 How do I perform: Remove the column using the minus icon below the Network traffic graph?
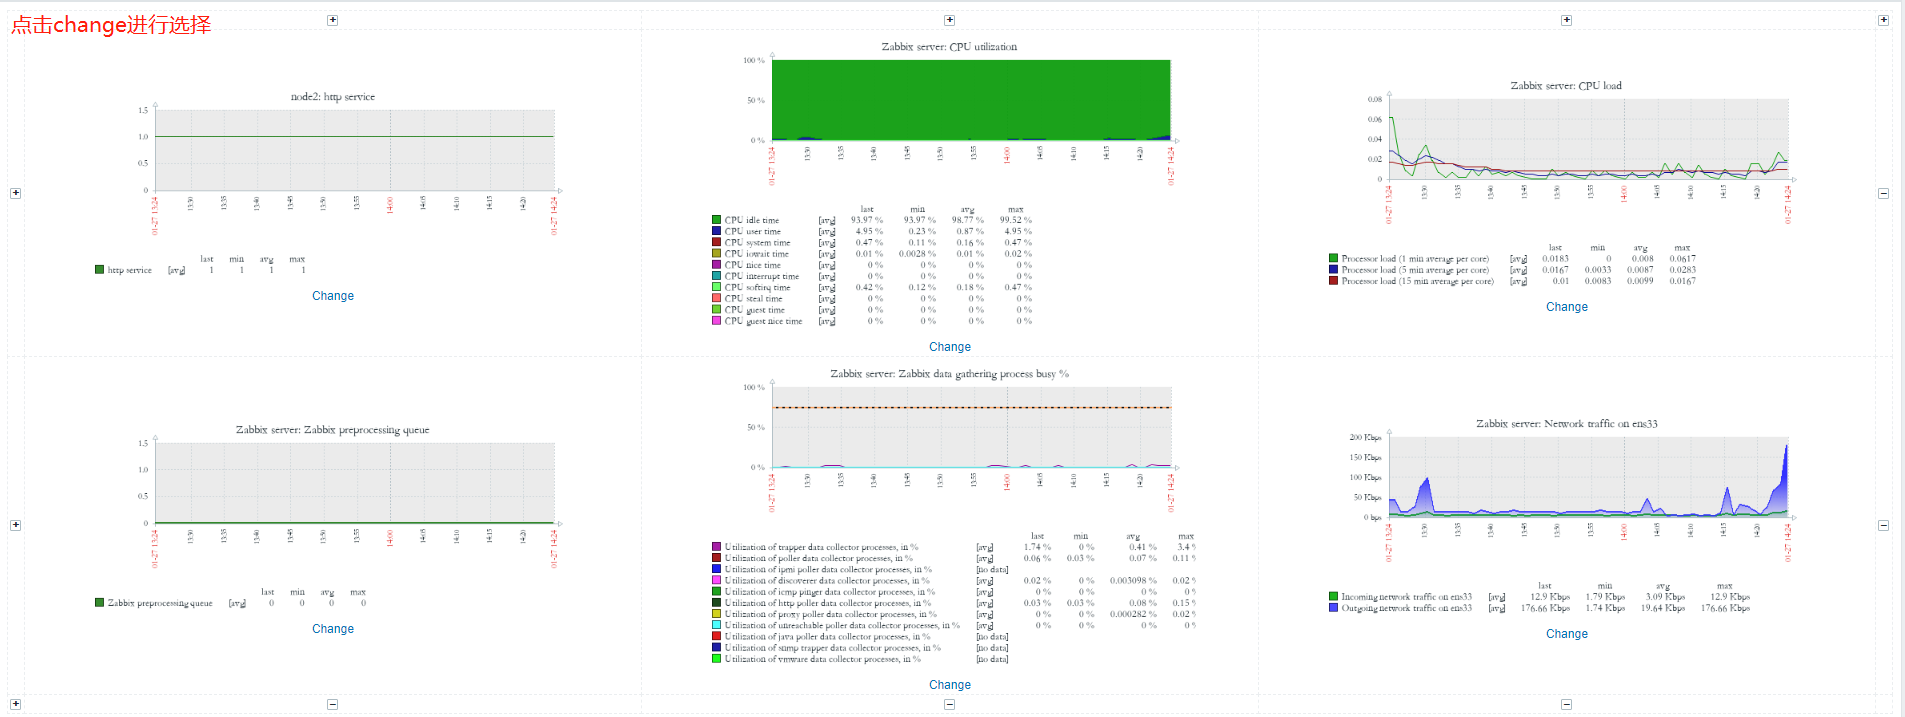pyautogui.click(x=1567, y=704)
